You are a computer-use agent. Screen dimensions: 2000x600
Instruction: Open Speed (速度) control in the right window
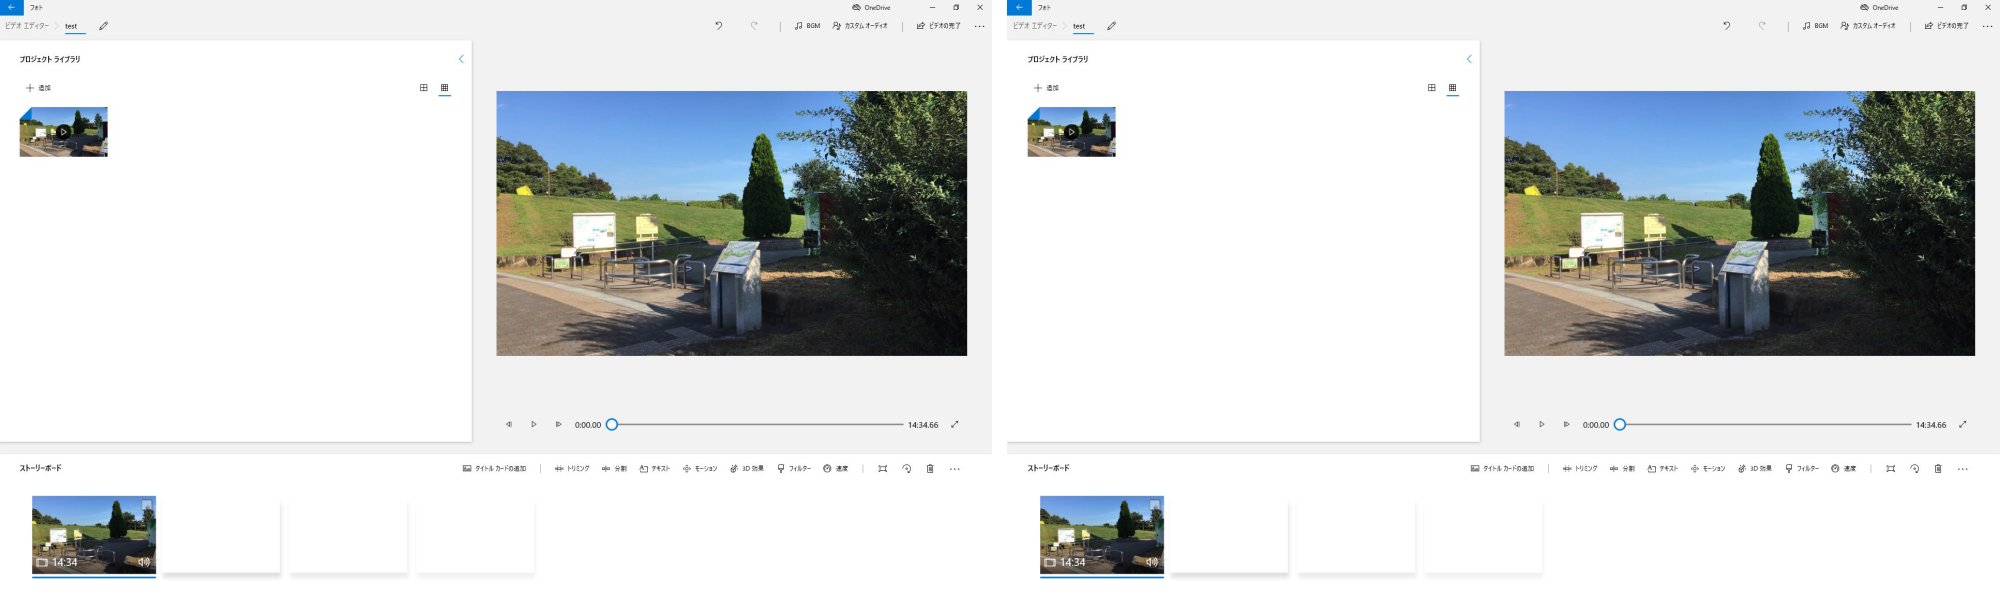click(1843, 469)
